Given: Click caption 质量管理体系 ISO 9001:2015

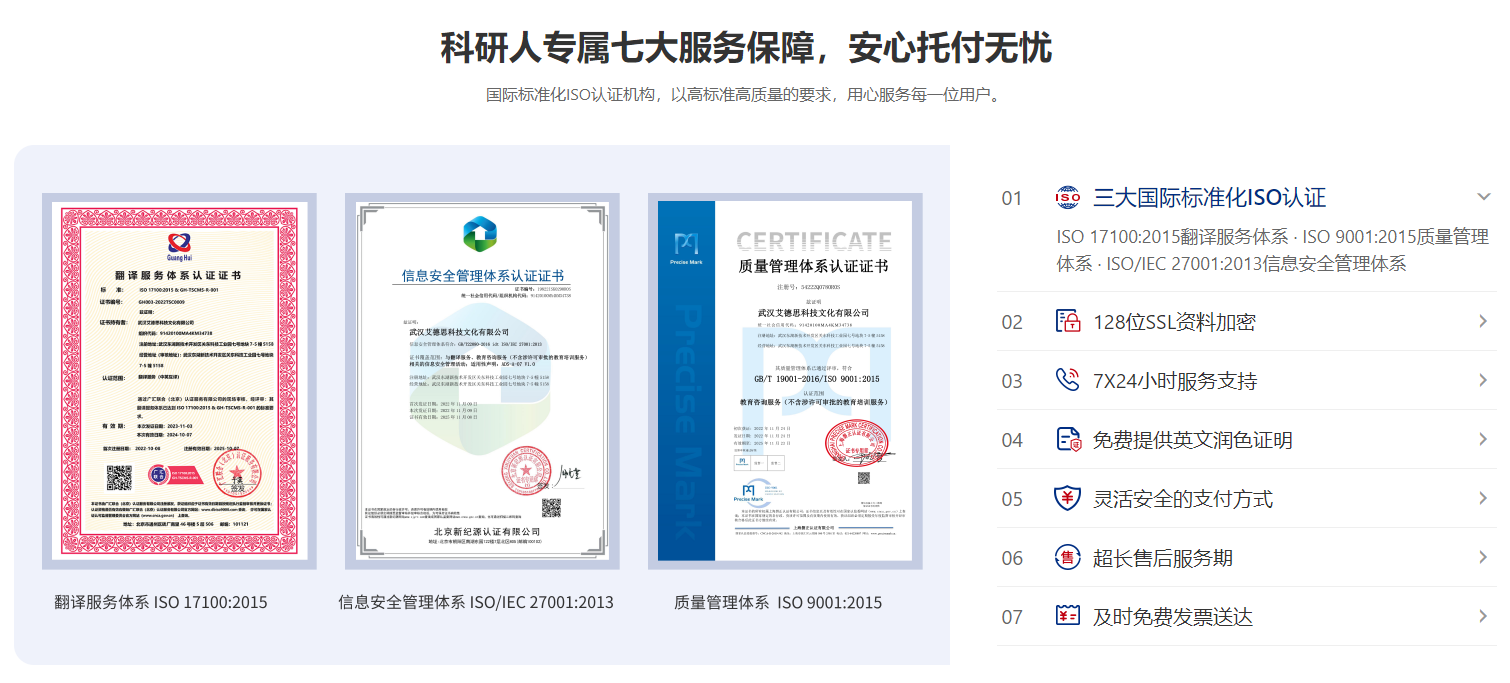Looking at the screenshot, I should coord(778,602).
